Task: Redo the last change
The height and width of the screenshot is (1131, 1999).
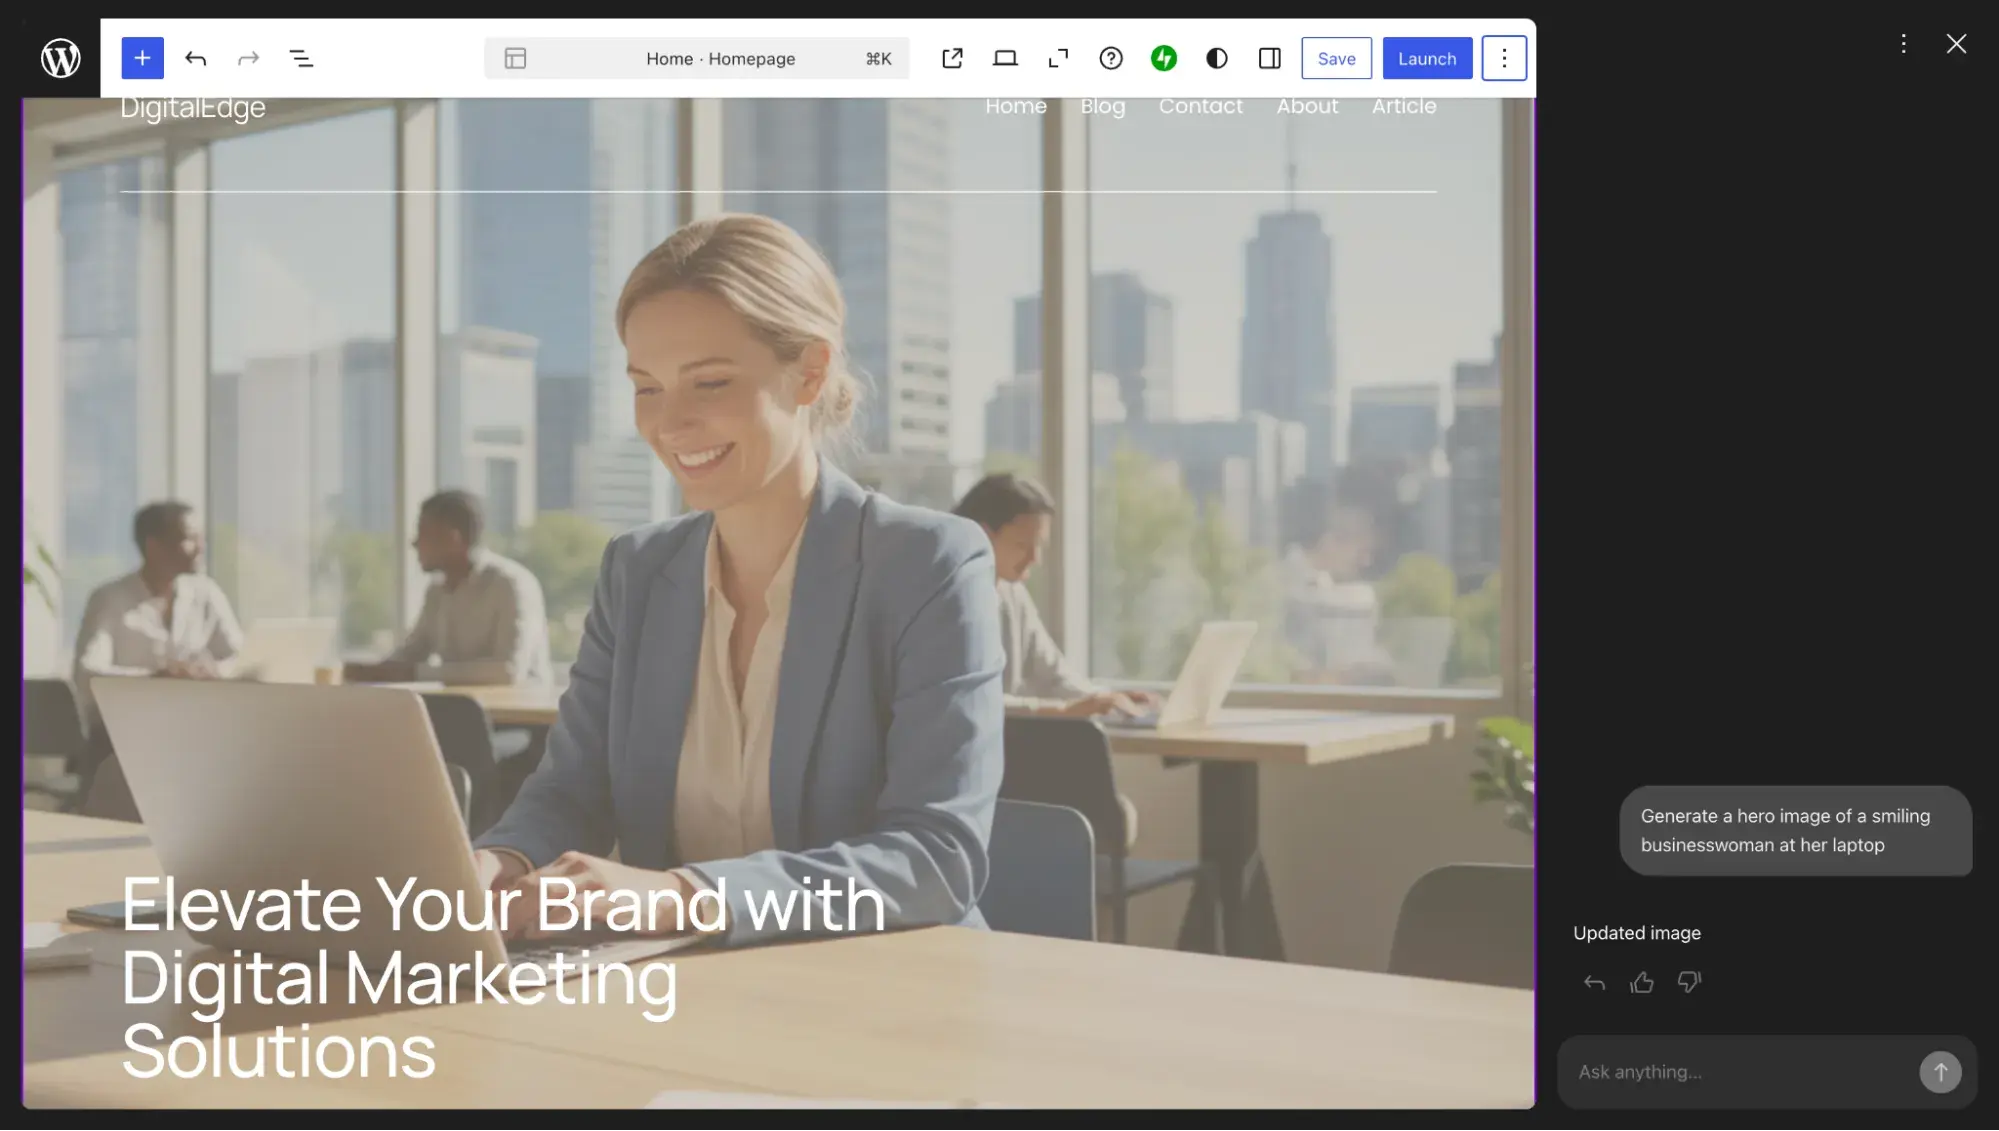Action: click(248, 58)
